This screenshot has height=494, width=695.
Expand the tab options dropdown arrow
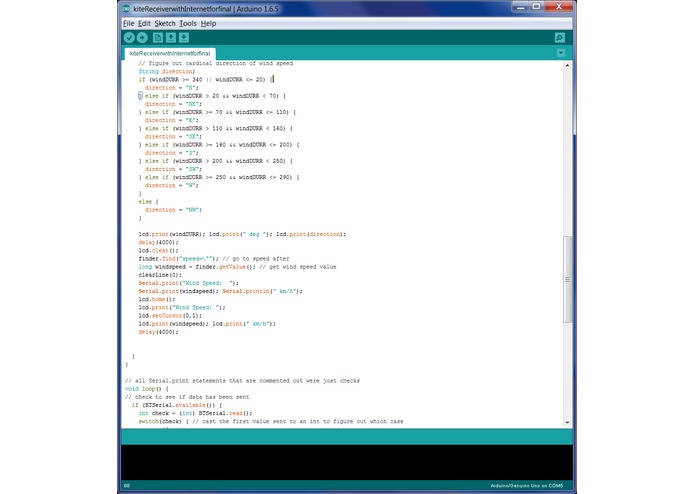(561, 53)
